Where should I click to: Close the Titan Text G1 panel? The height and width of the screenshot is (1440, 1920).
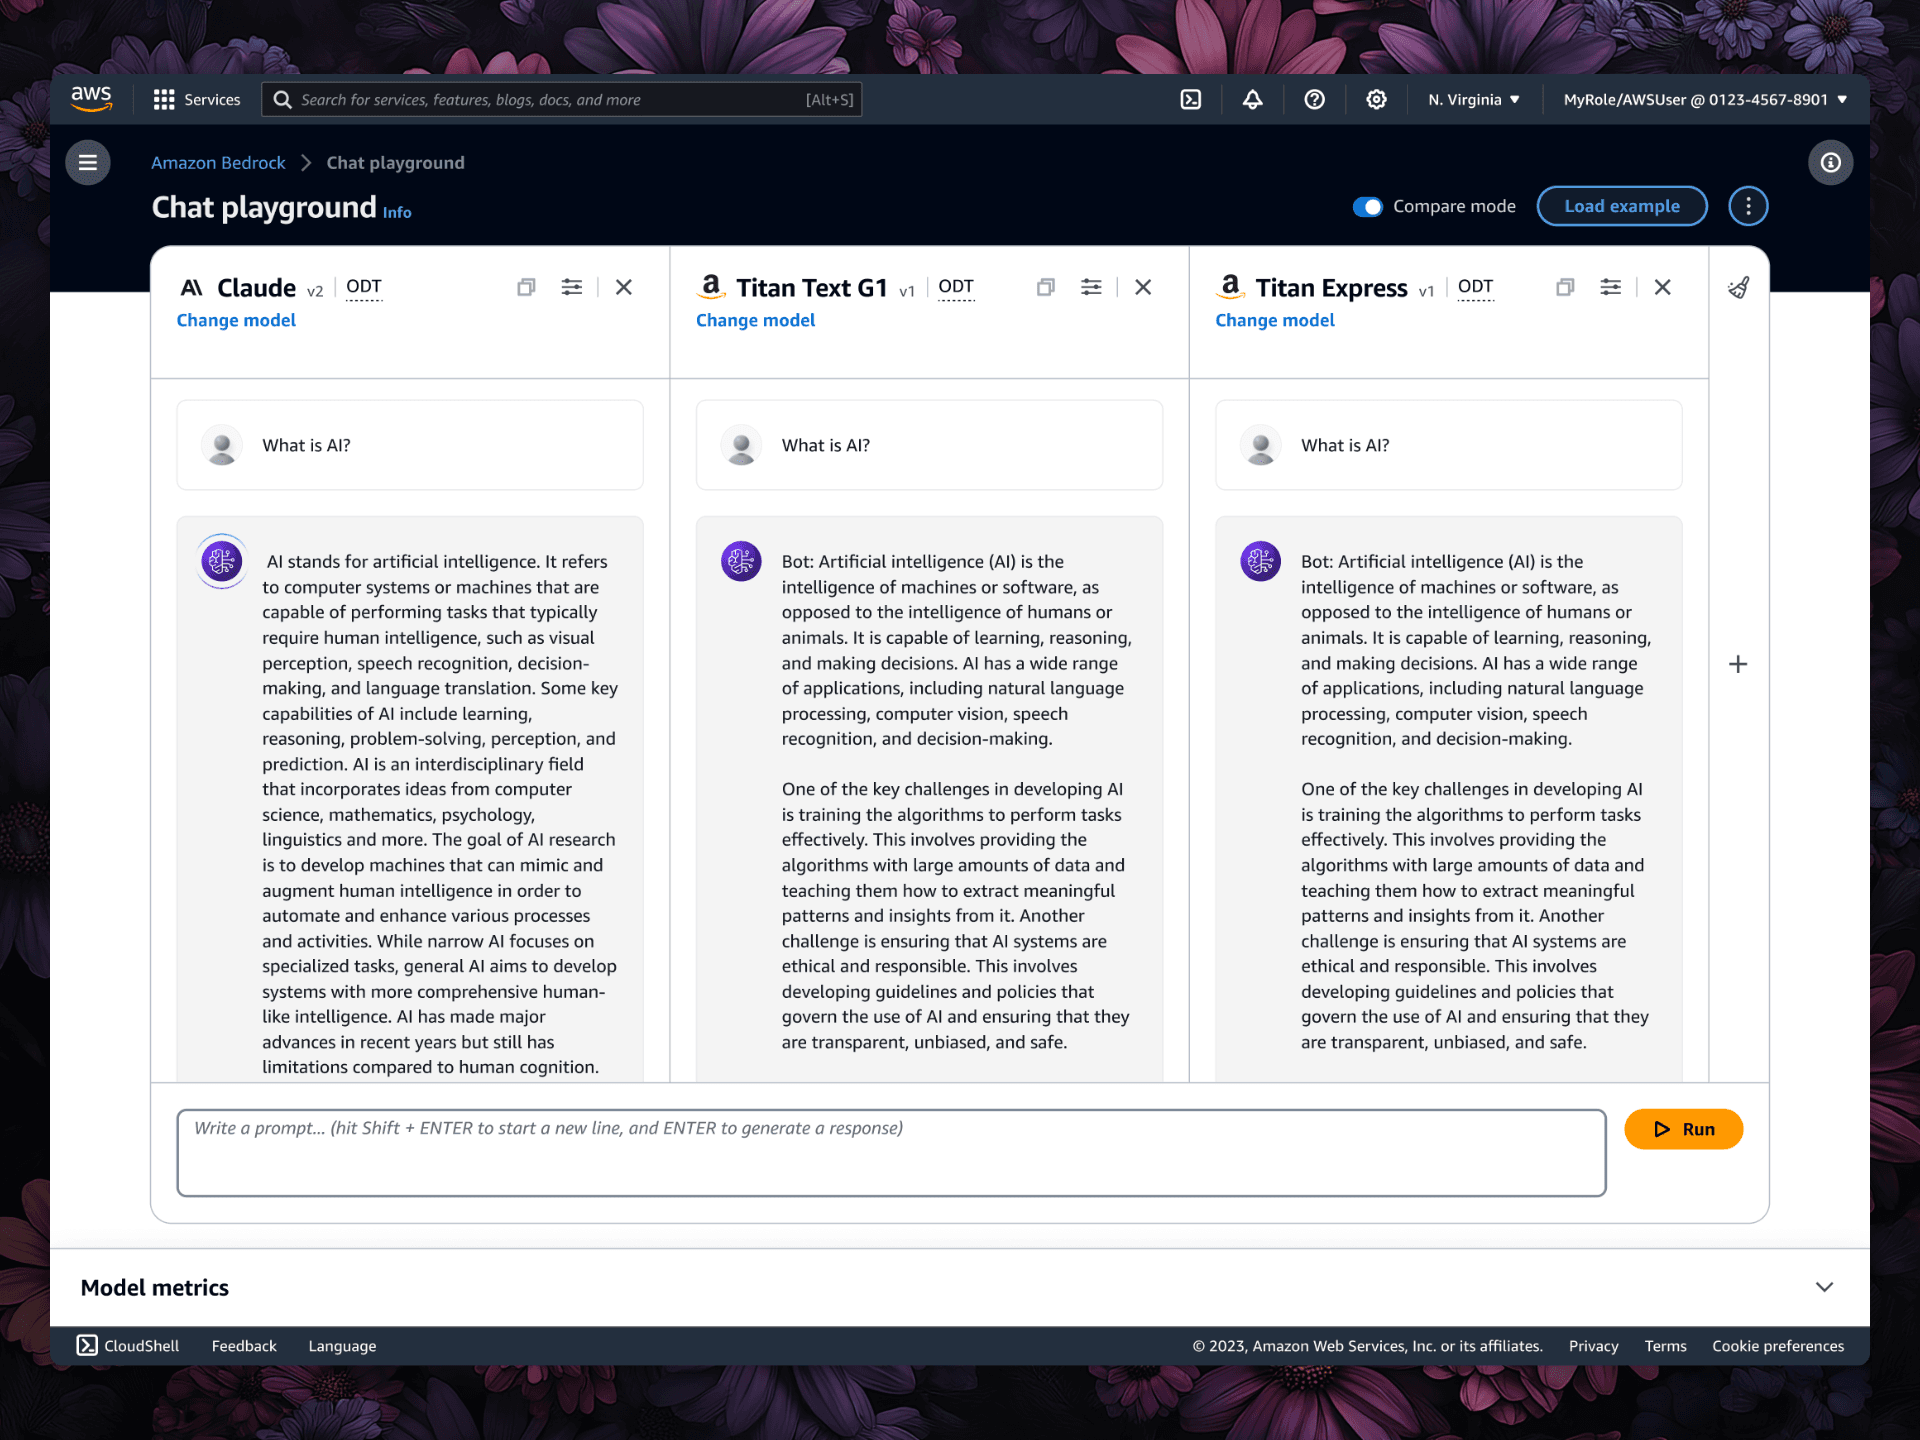[x=1143, y=287]
